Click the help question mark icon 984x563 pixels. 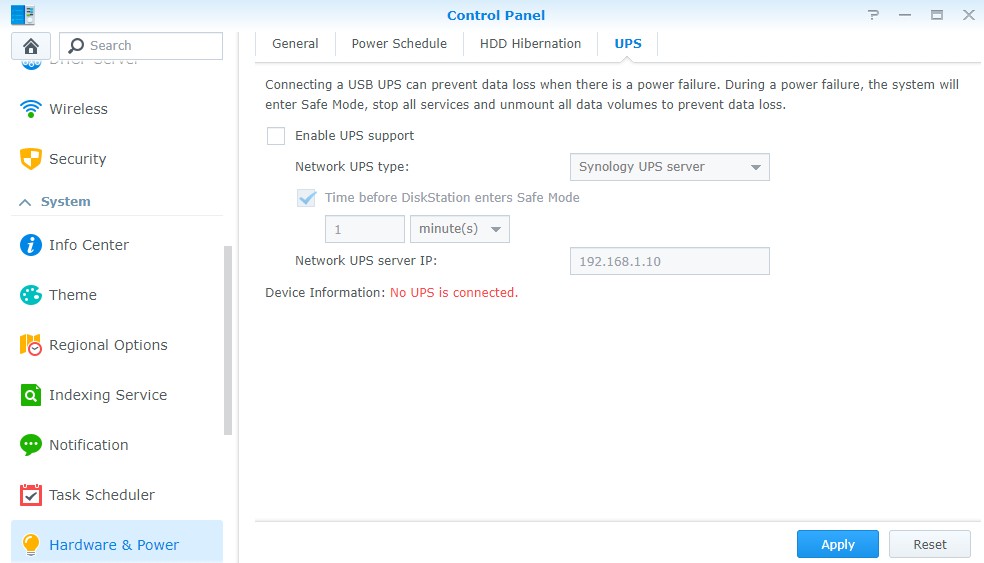click(874, 15)
